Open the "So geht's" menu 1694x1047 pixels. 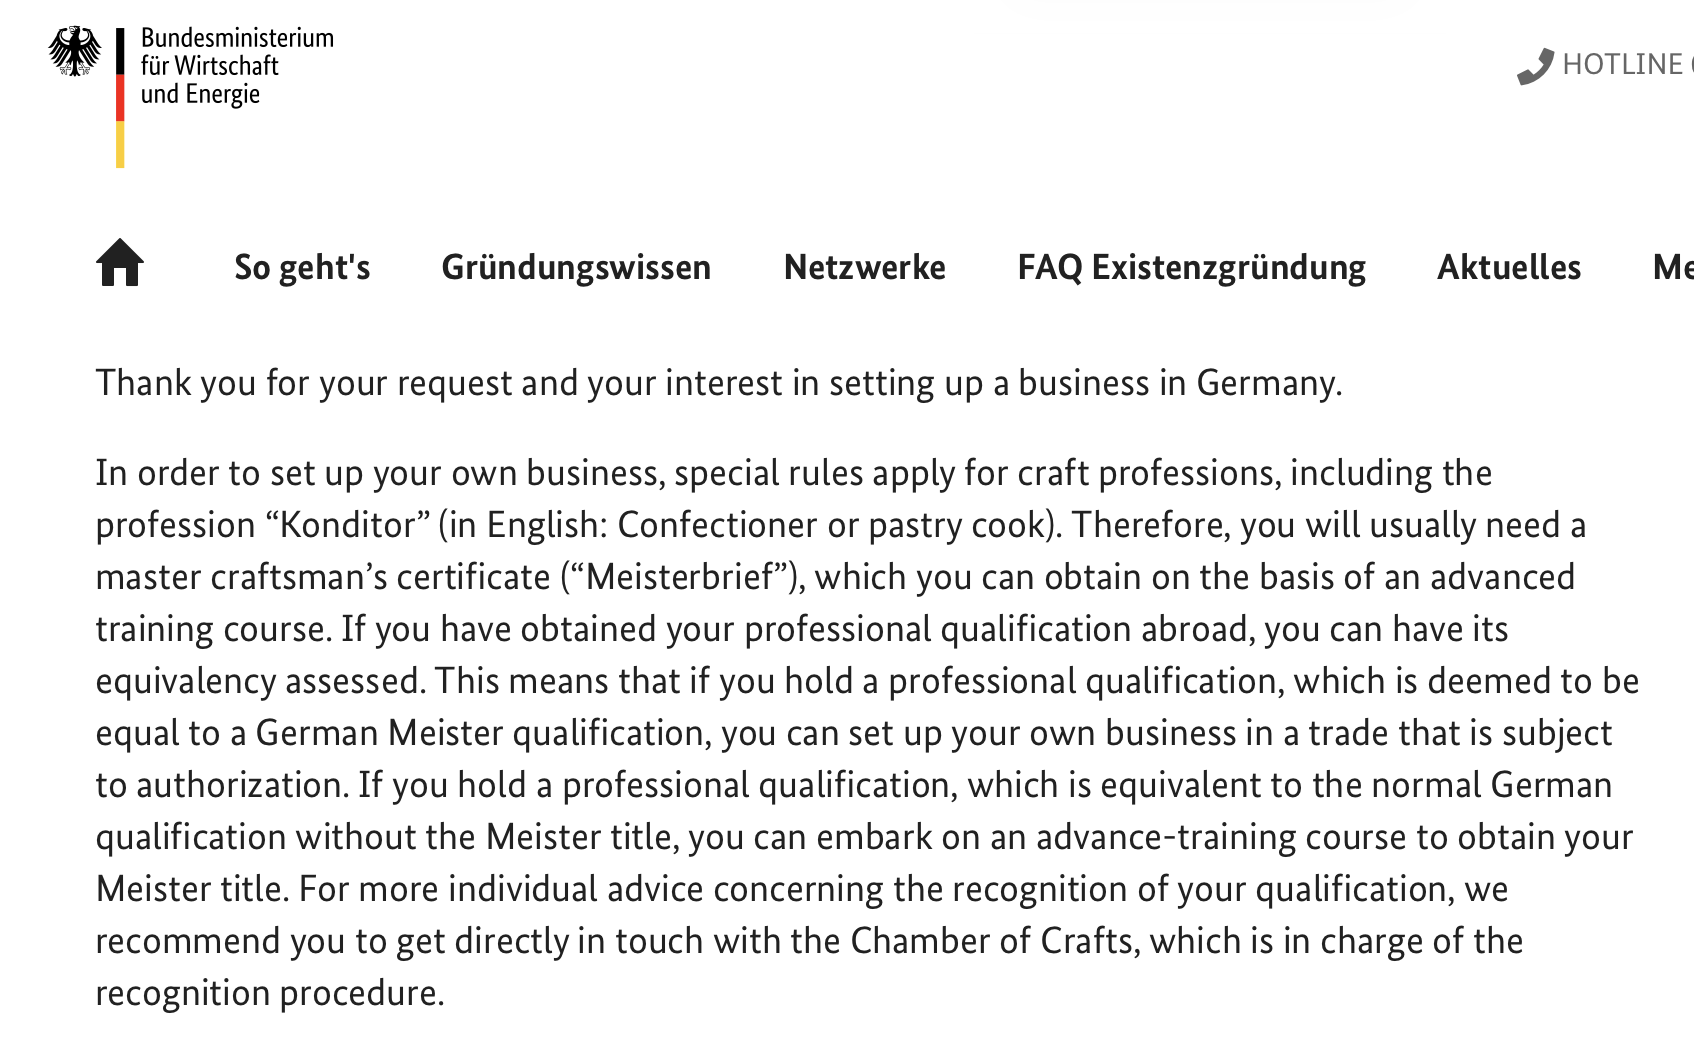point(302,268)
